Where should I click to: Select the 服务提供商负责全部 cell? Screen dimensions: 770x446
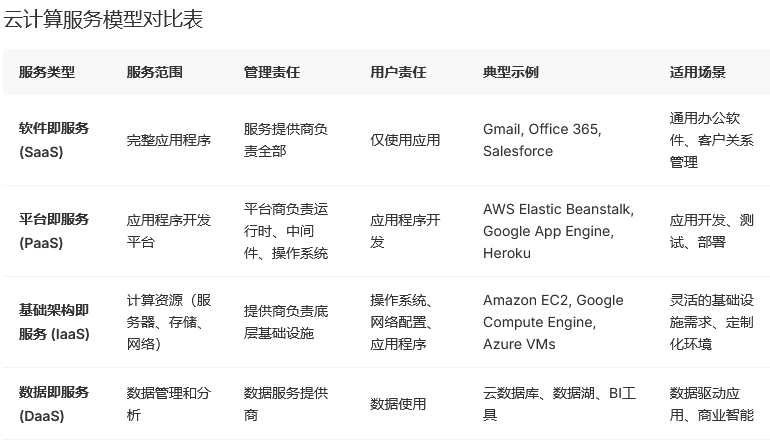[286, 140]
